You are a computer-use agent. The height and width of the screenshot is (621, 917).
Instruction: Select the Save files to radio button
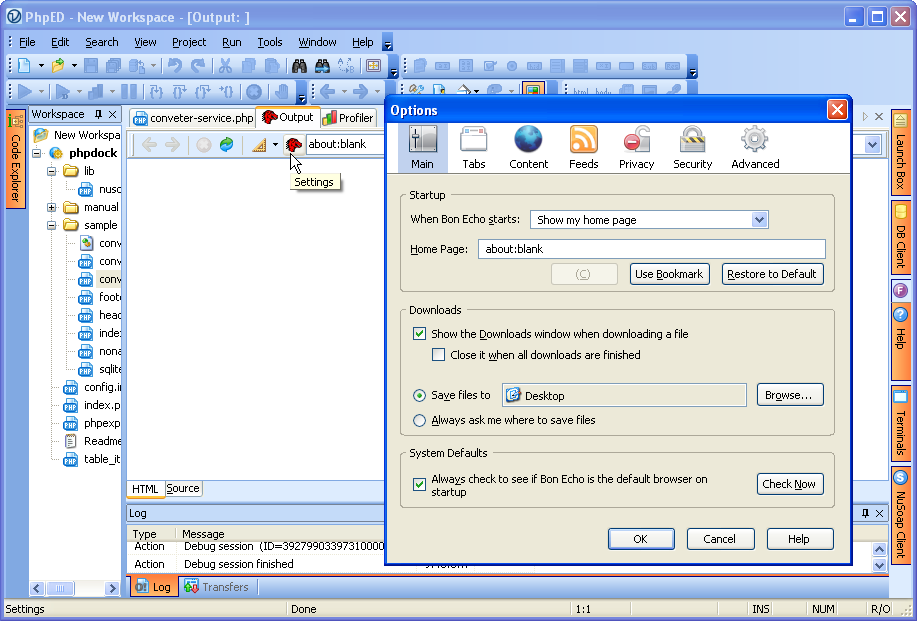[419, 396]
